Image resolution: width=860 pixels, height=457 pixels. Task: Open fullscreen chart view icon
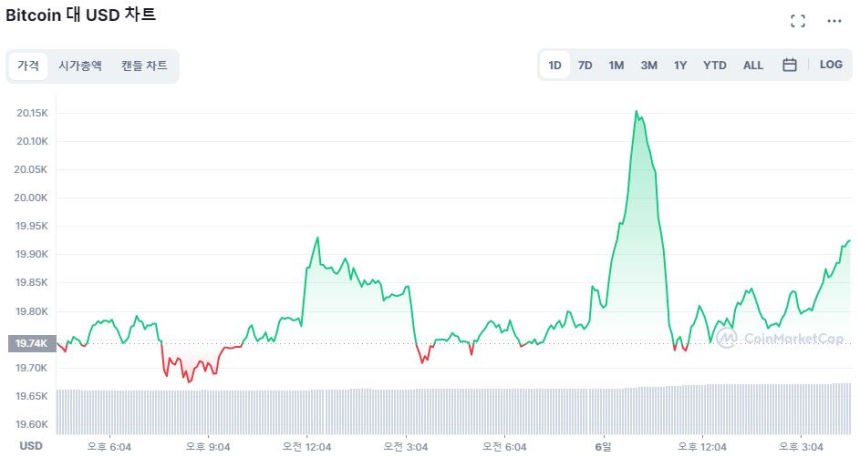pos(798,21)
